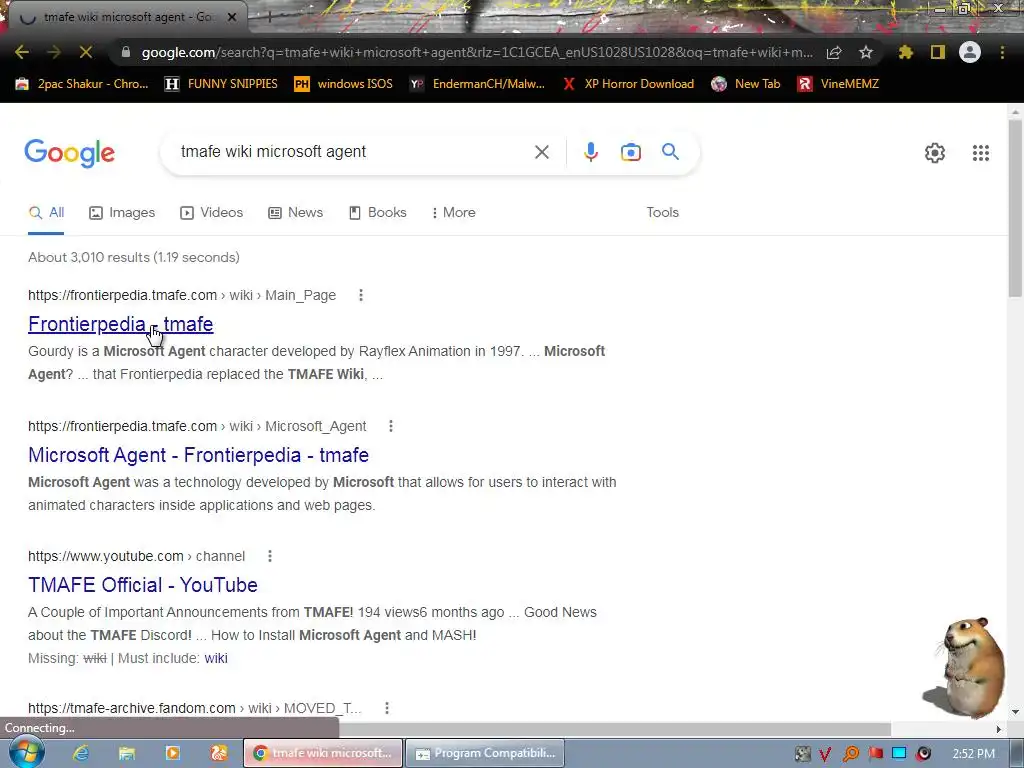Open options for tmafe-archive fandom result
Image resolution: width=1024 pixels, height=768 pixels.
[x=387, y=708]
